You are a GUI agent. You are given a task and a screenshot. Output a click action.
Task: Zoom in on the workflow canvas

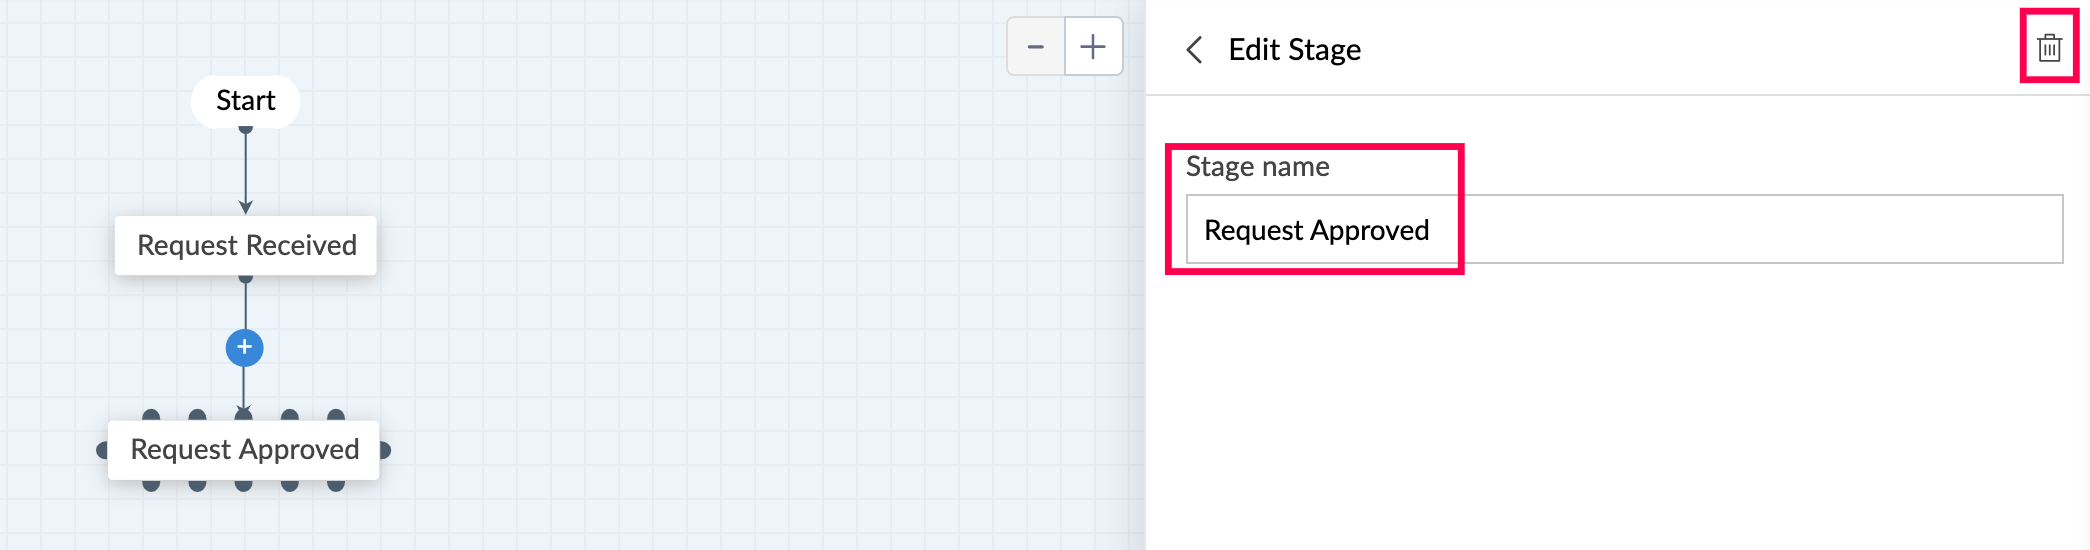(1093, 47)
